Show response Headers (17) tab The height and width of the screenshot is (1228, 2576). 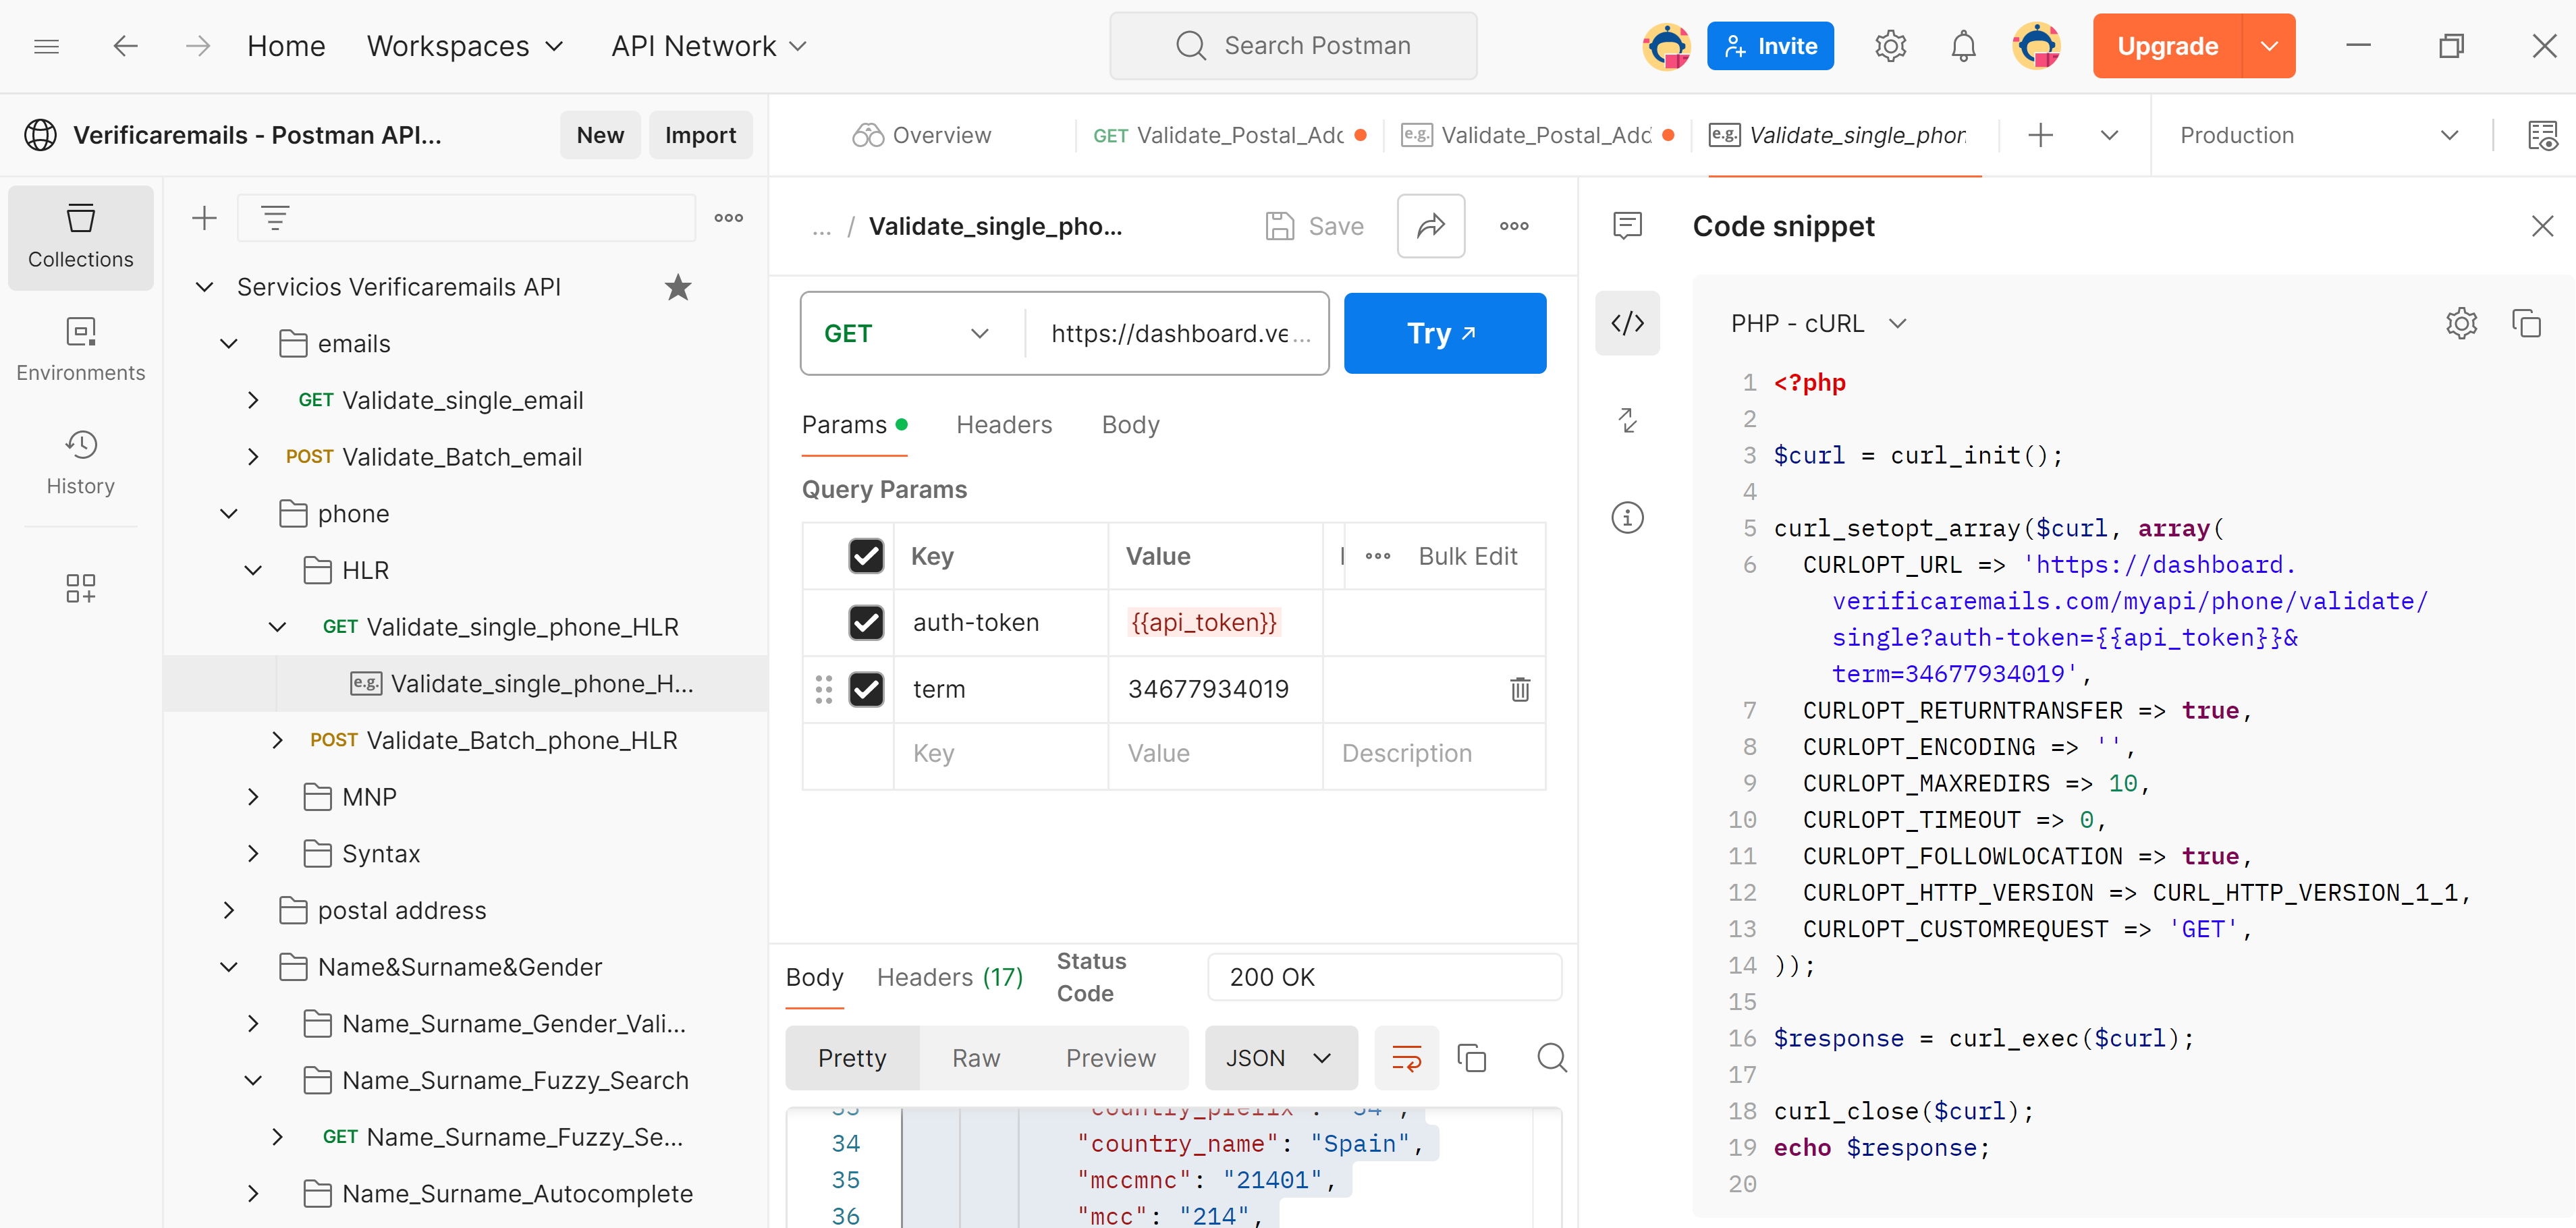coord(949,977)
